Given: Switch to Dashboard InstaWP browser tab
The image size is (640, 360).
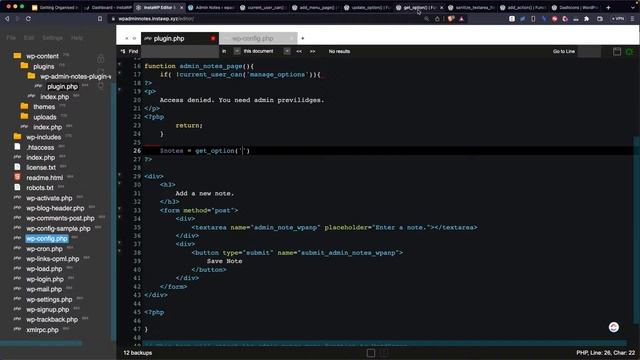Looking at the screenshot, I should coord(107,7).
